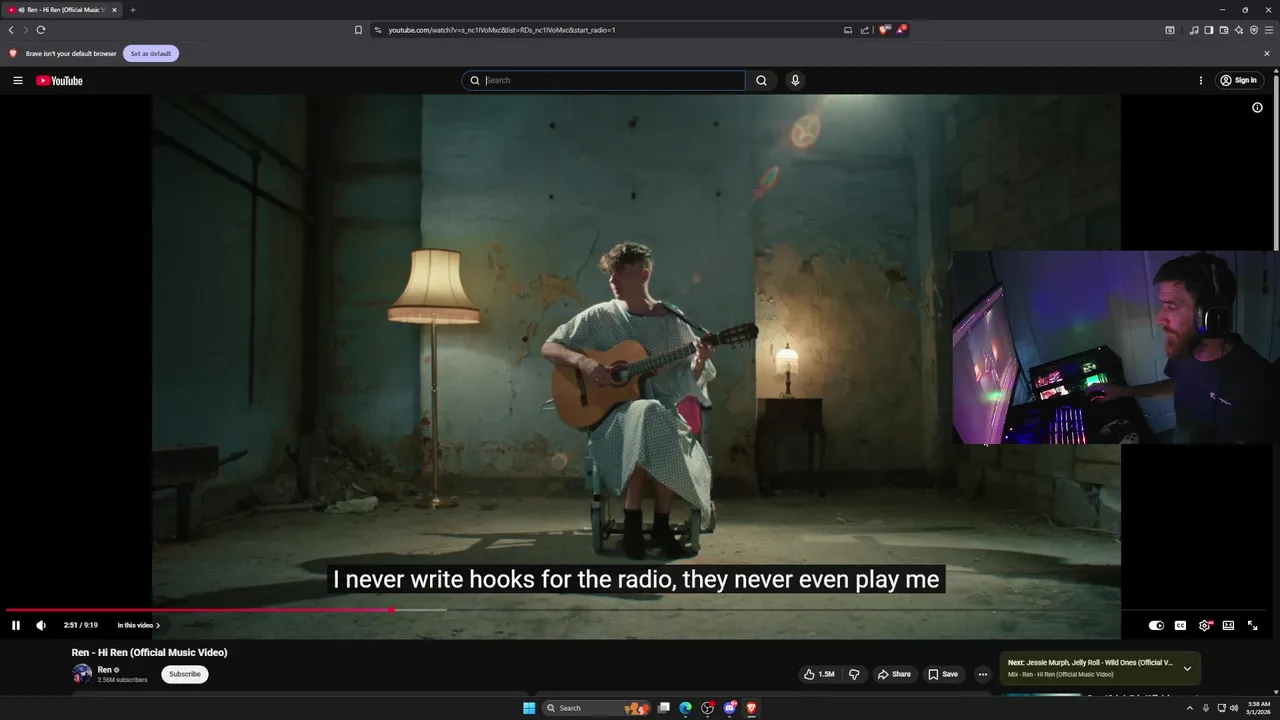Click the search magnifier button
The height and width of the screenshot is (720, 1280).
point(761,80)
